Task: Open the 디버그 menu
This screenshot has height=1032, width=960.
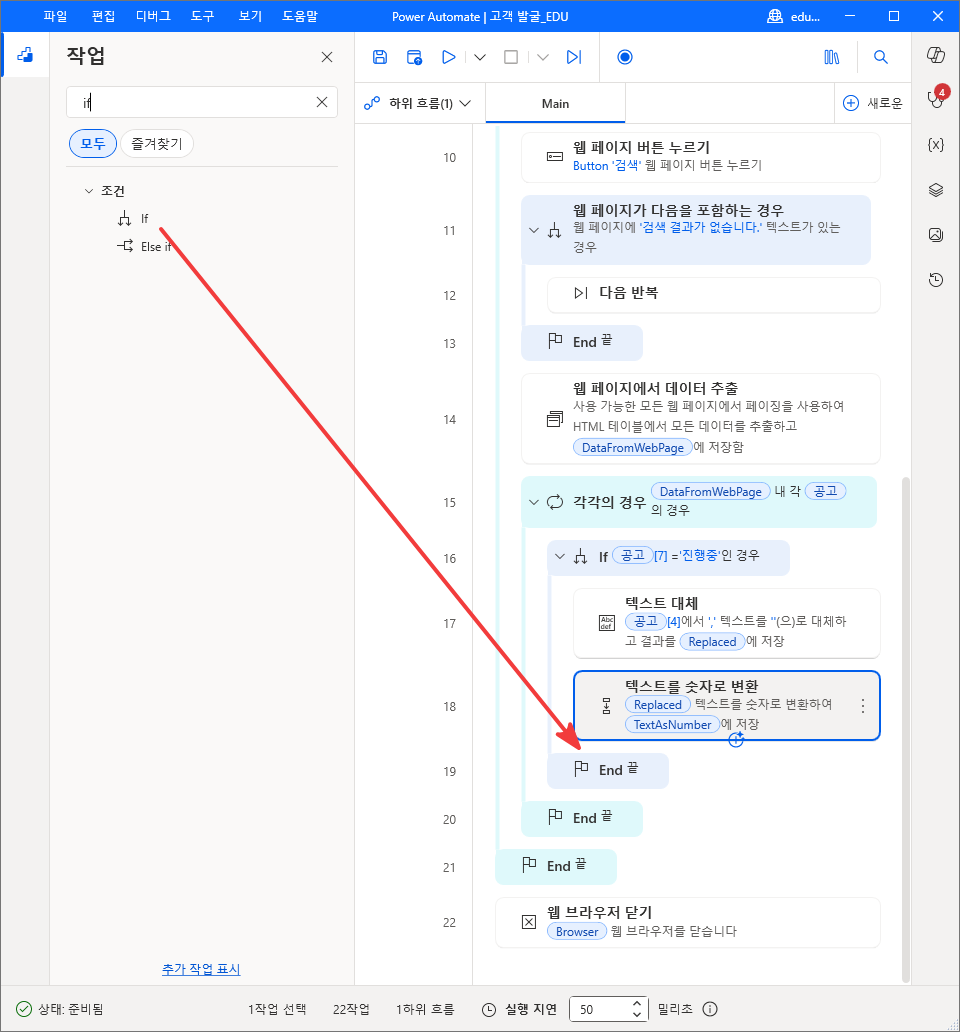Action: tap(153, 16)
